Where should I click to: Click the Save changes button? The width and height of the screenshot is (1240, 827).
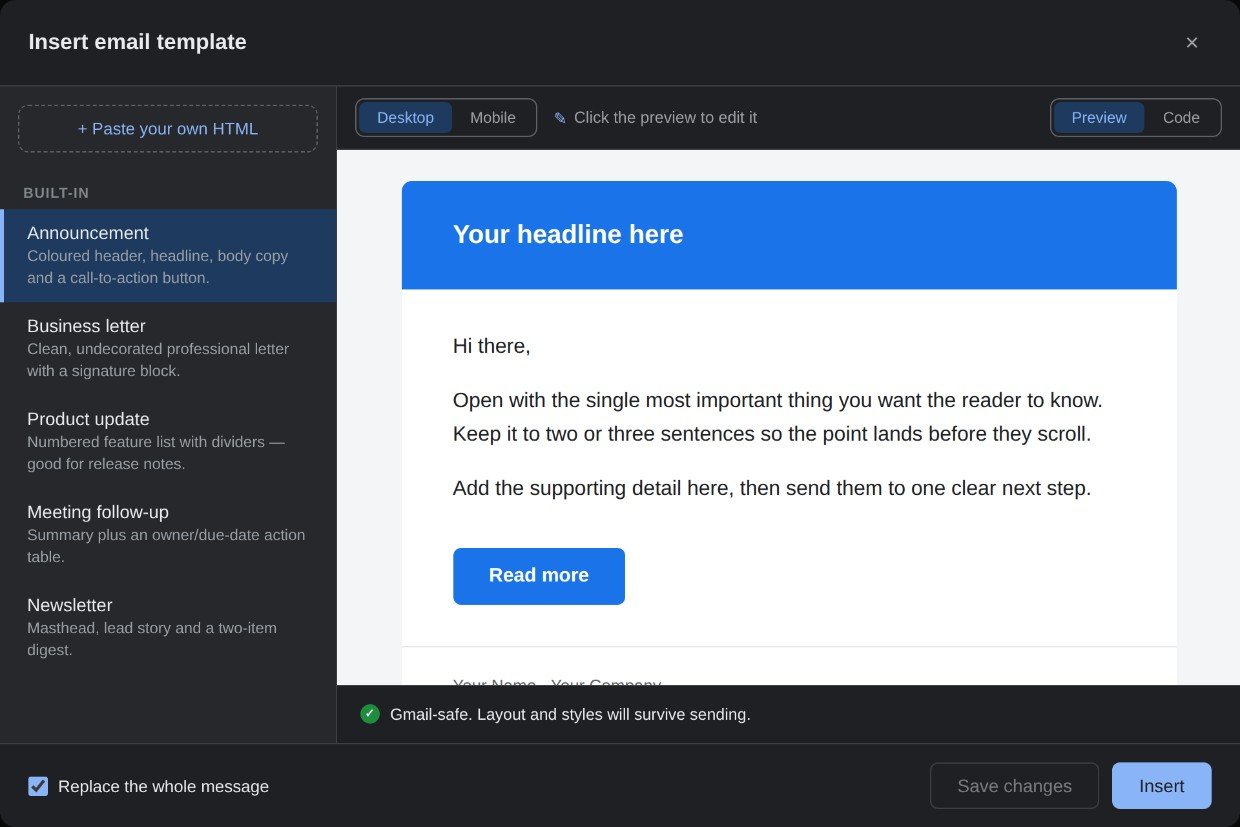pyautogui.click(x=1014, y=786)
